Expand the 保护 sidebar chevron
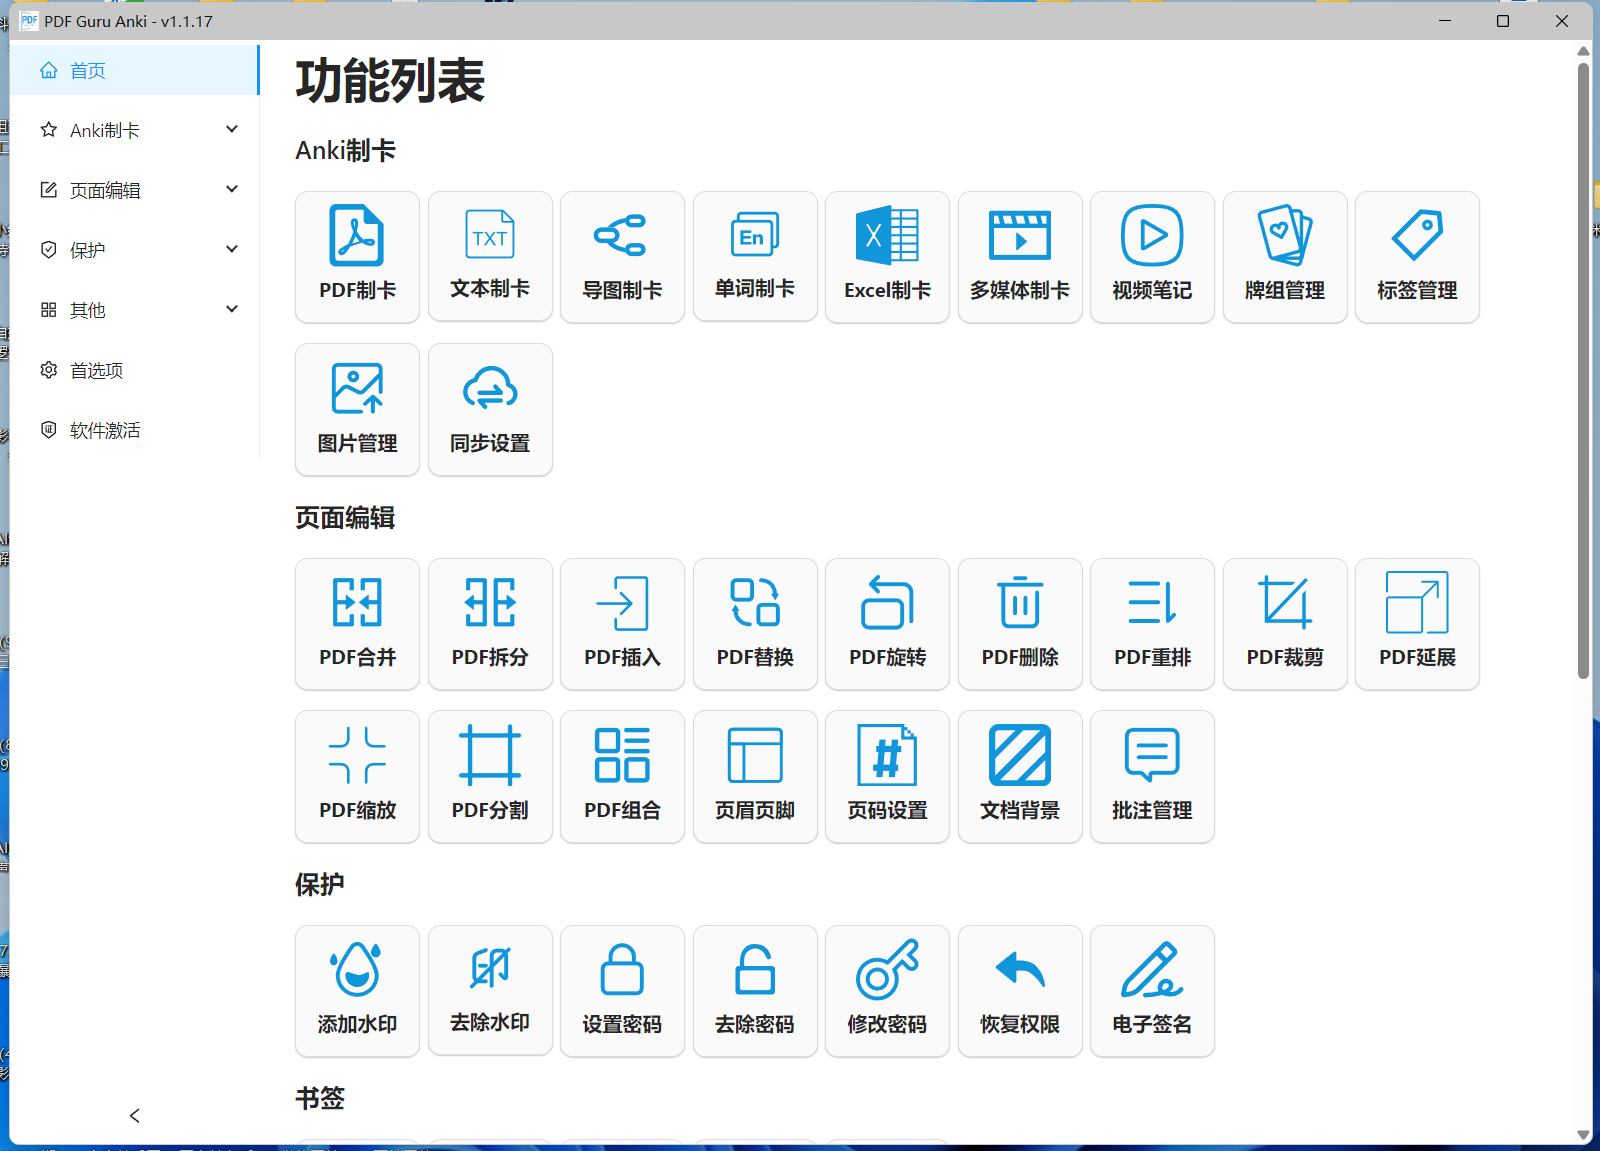The image size is (1600, 1151). click(x=232, y=249)
